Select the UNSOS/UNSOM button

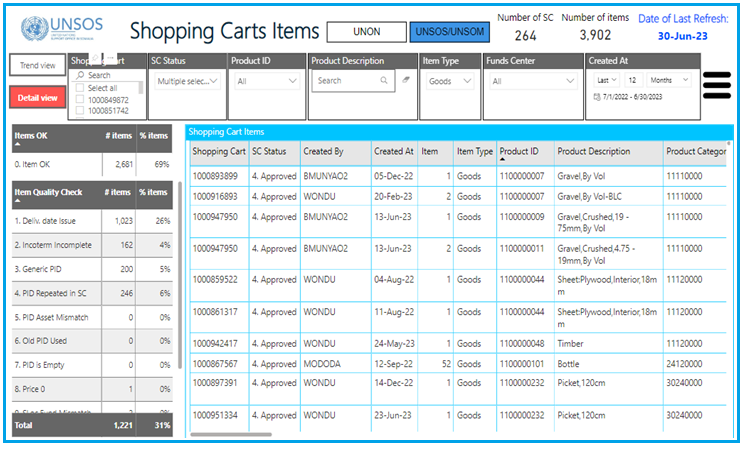point(450,32)
